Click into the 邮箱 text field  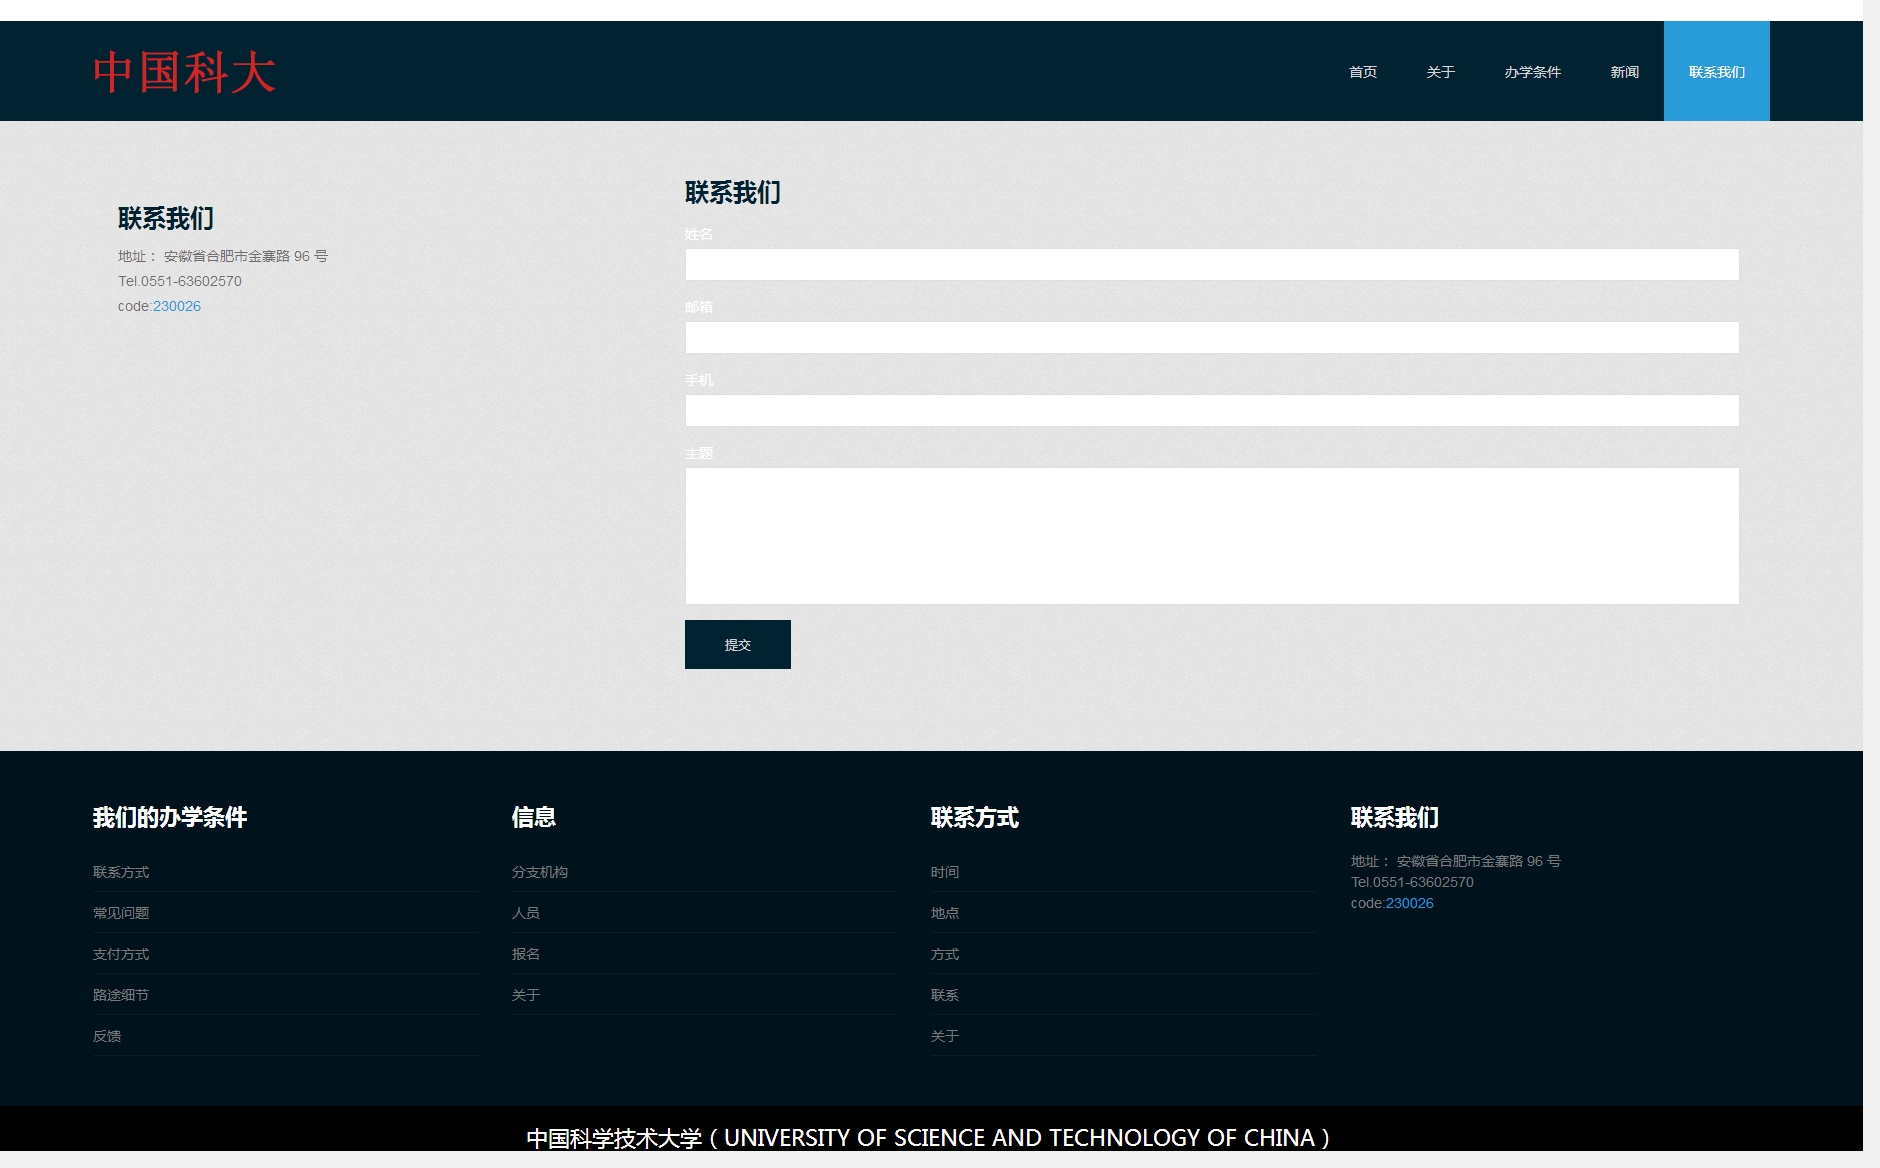coord(1211,338)
